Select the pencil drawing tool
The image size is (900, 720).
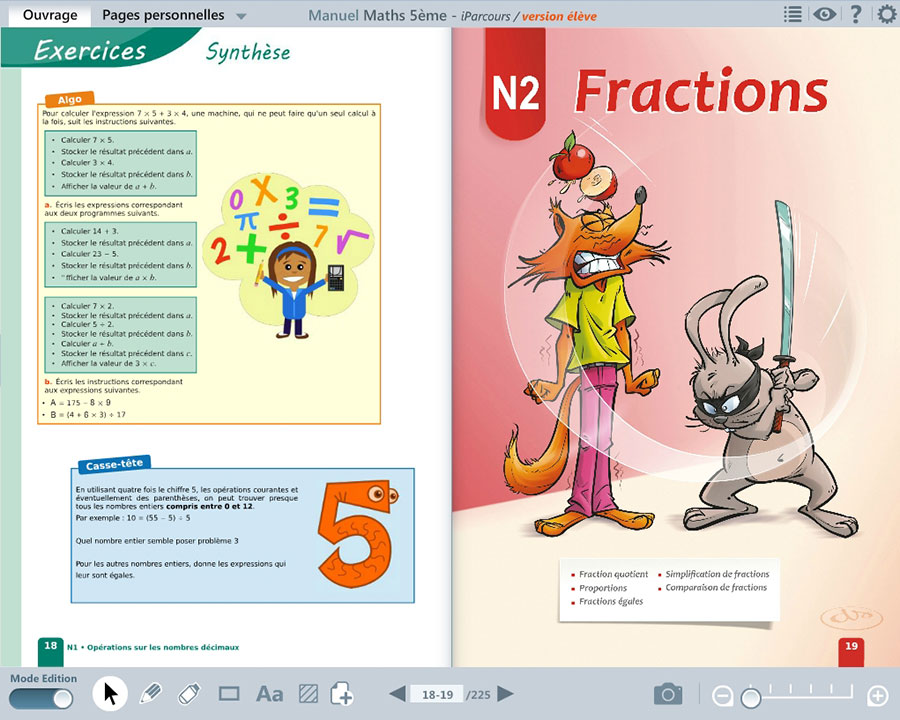pyautogui.click(x=150, y=694)
